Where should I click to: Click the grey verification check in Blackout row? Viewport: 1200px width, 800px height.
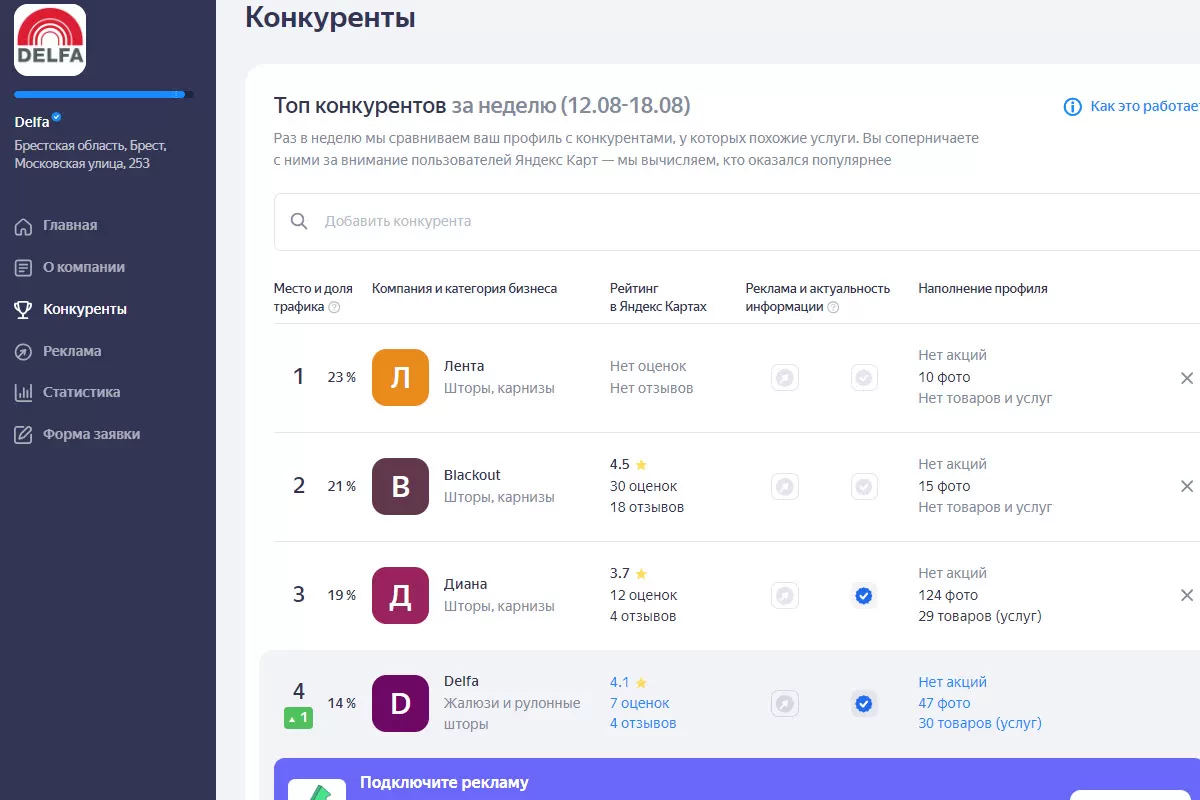(x=864, y=487)
